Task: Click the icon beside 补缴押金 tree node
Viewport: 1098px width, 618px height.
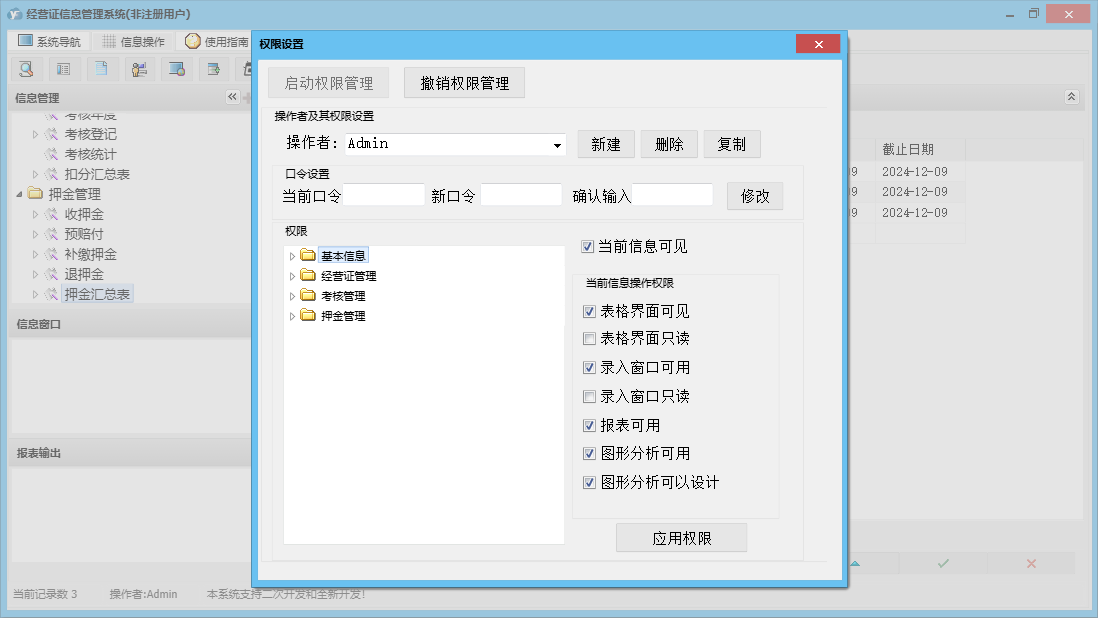Action: pos(51,254)
